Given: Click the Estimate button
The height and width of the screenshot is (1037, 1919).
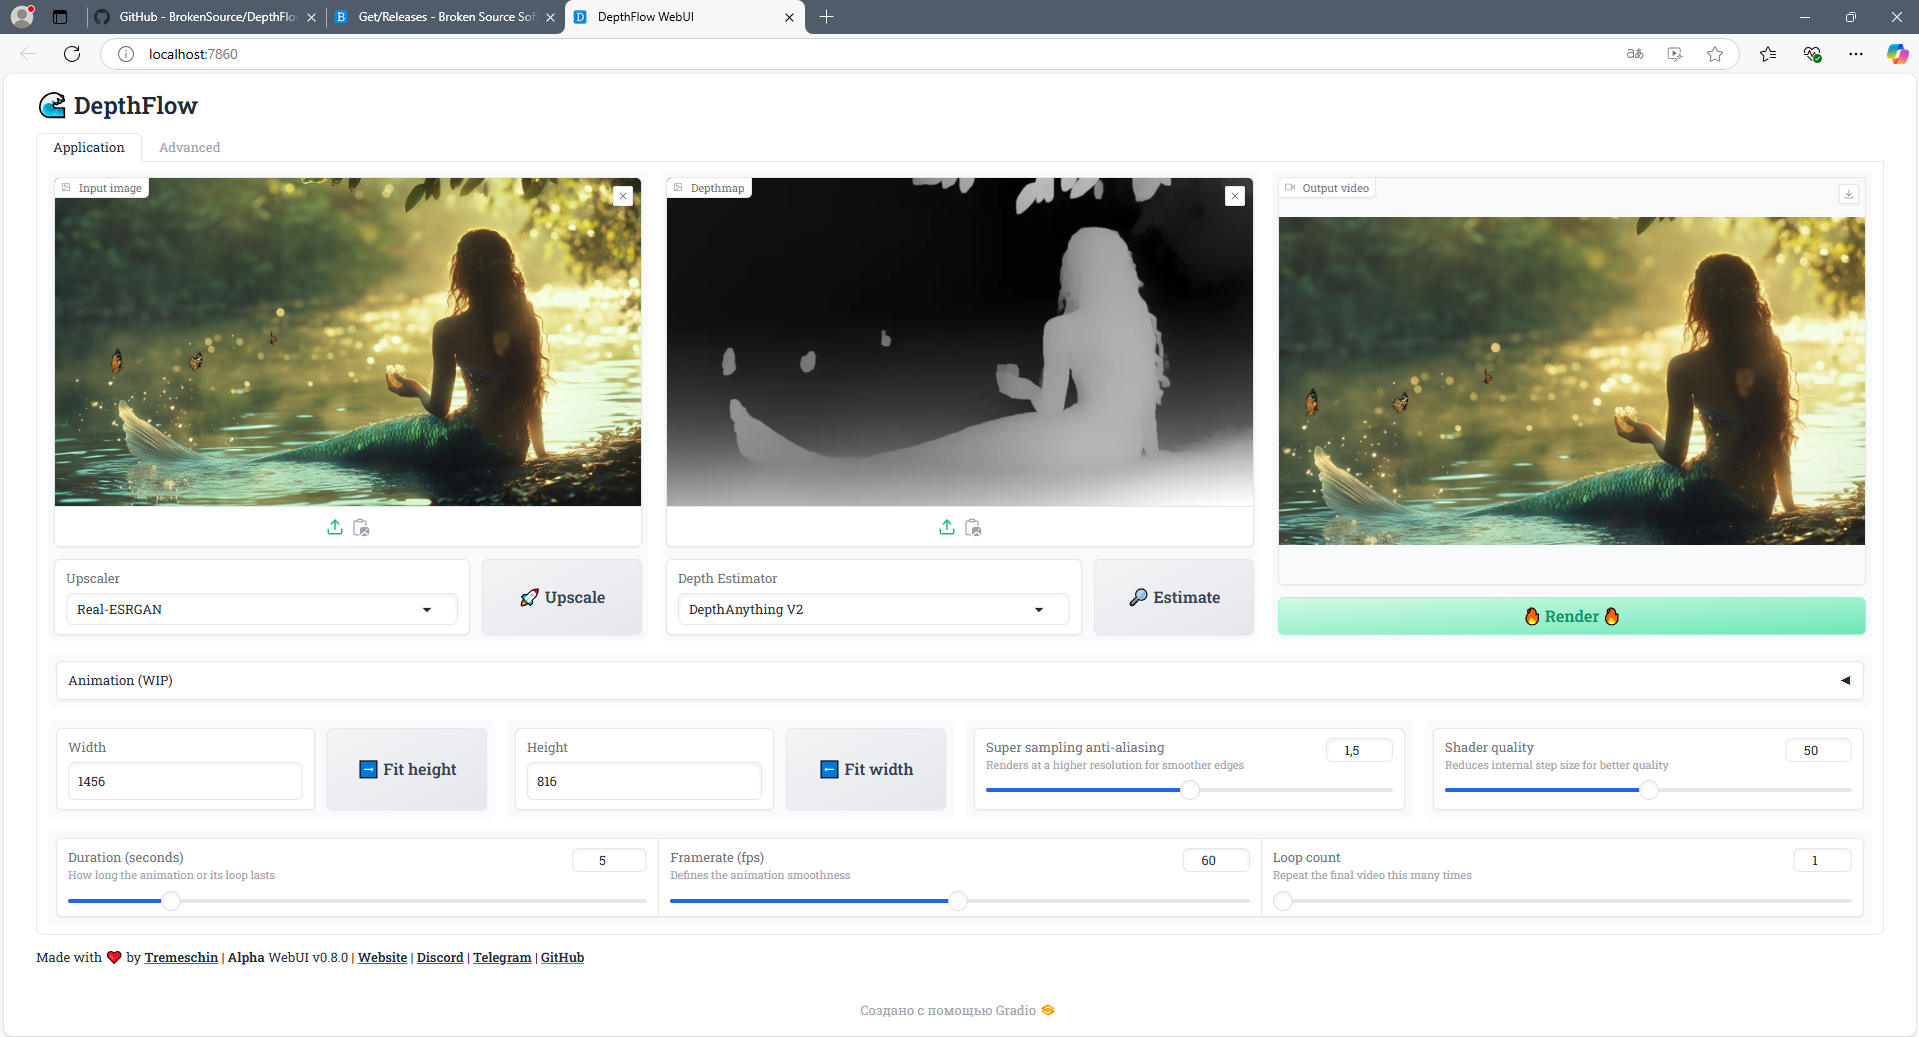Looking at the screenshot, I should [1174, 597].
